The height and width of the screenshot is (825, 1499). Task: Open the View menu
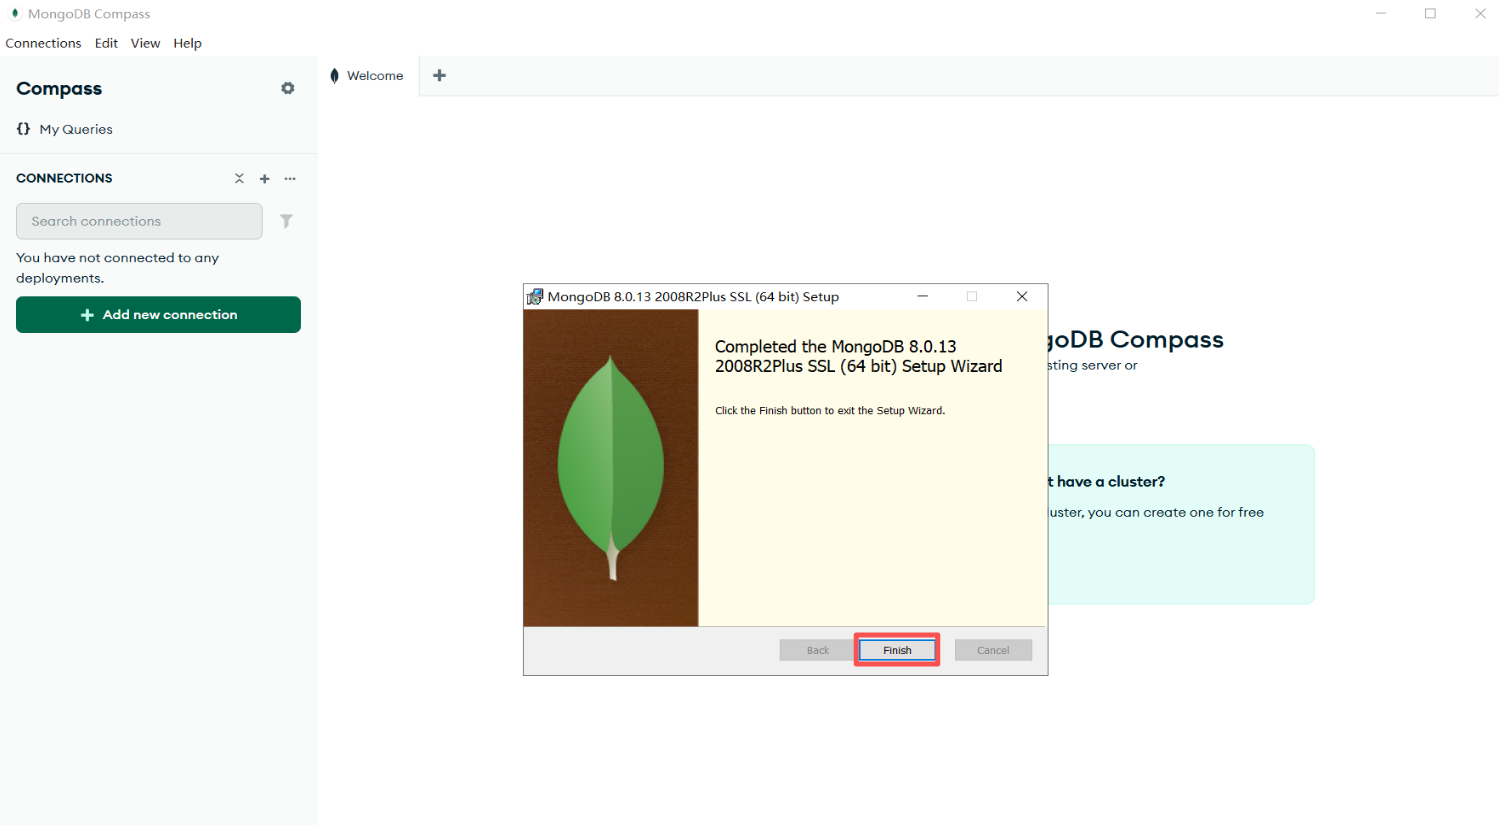145,43
